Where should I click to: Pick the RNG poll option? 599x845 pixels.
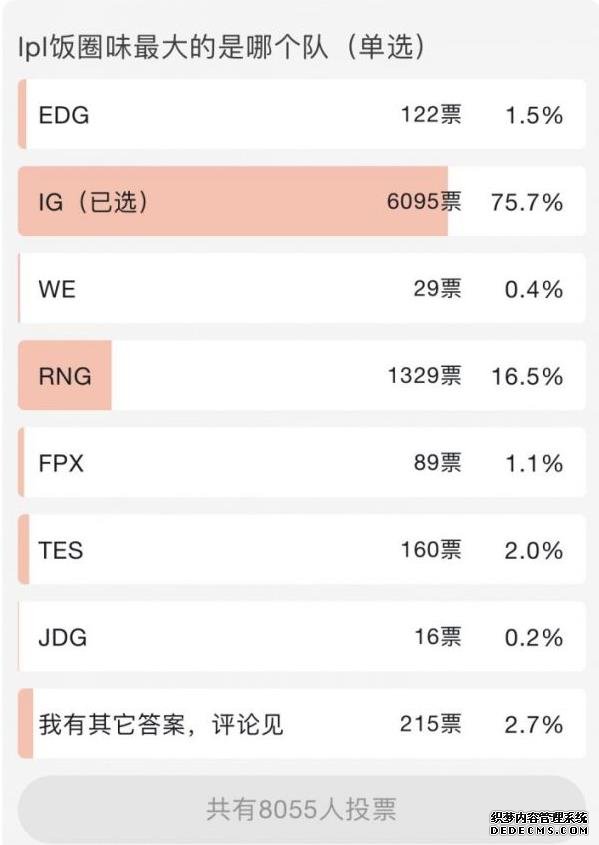(302, 375)
